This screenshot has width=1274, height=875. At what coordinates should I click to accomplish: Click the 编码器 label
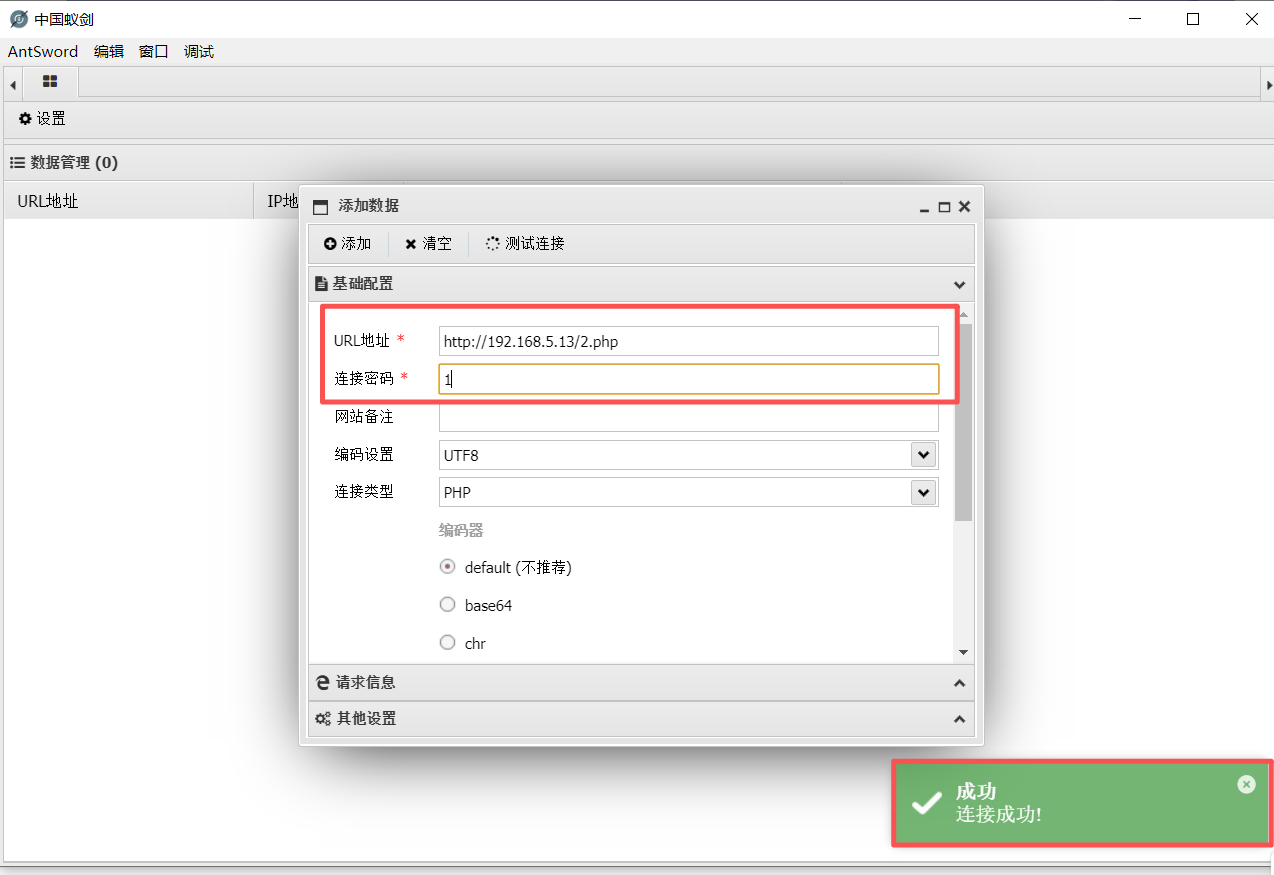coord(461,530)
